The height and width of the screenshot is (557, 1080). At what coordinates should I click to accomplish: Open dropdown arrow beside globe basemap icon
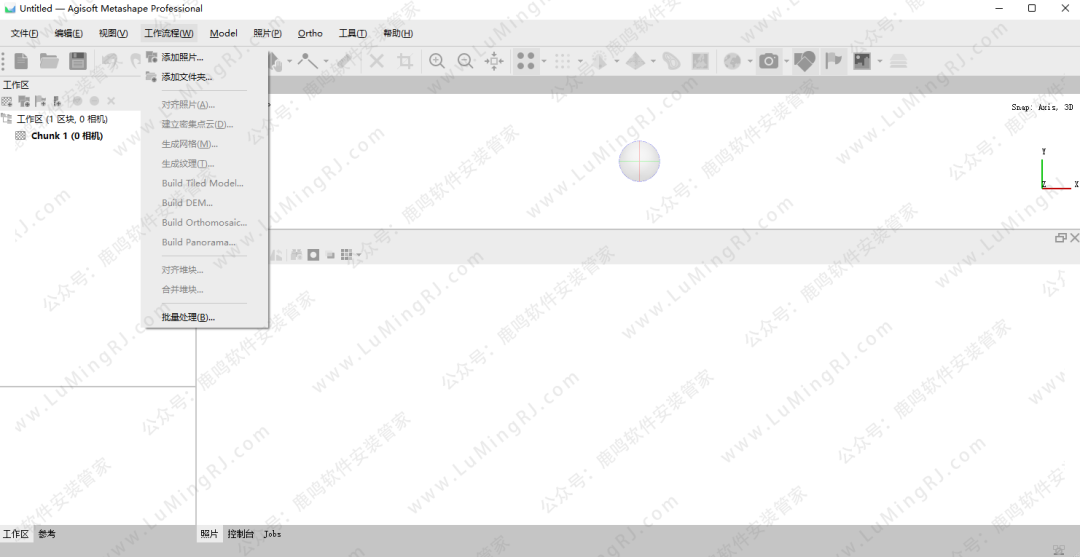pos(750,61)
